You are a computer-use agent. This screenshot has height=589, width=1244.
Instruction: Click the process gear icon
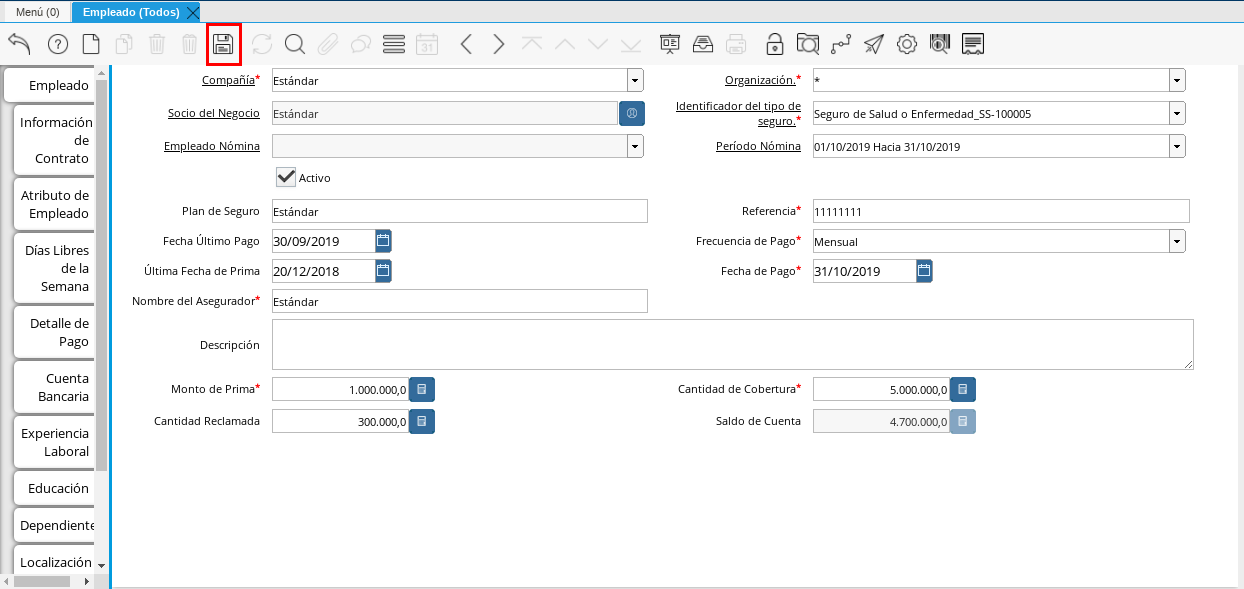pyautogui.click(x=907, y=44)
